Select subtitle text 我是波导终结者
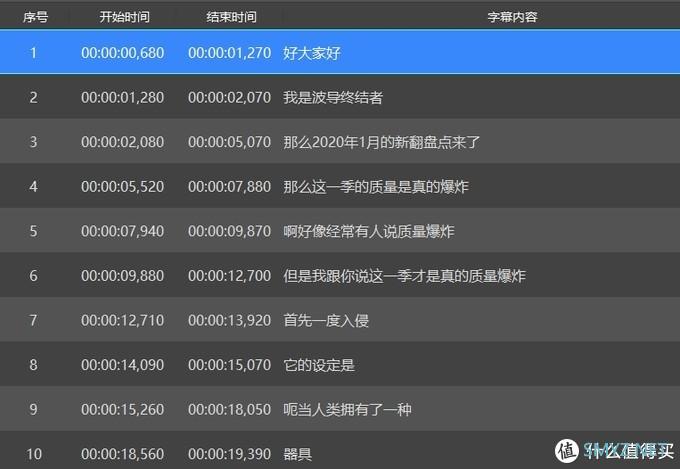 [333, 98]
